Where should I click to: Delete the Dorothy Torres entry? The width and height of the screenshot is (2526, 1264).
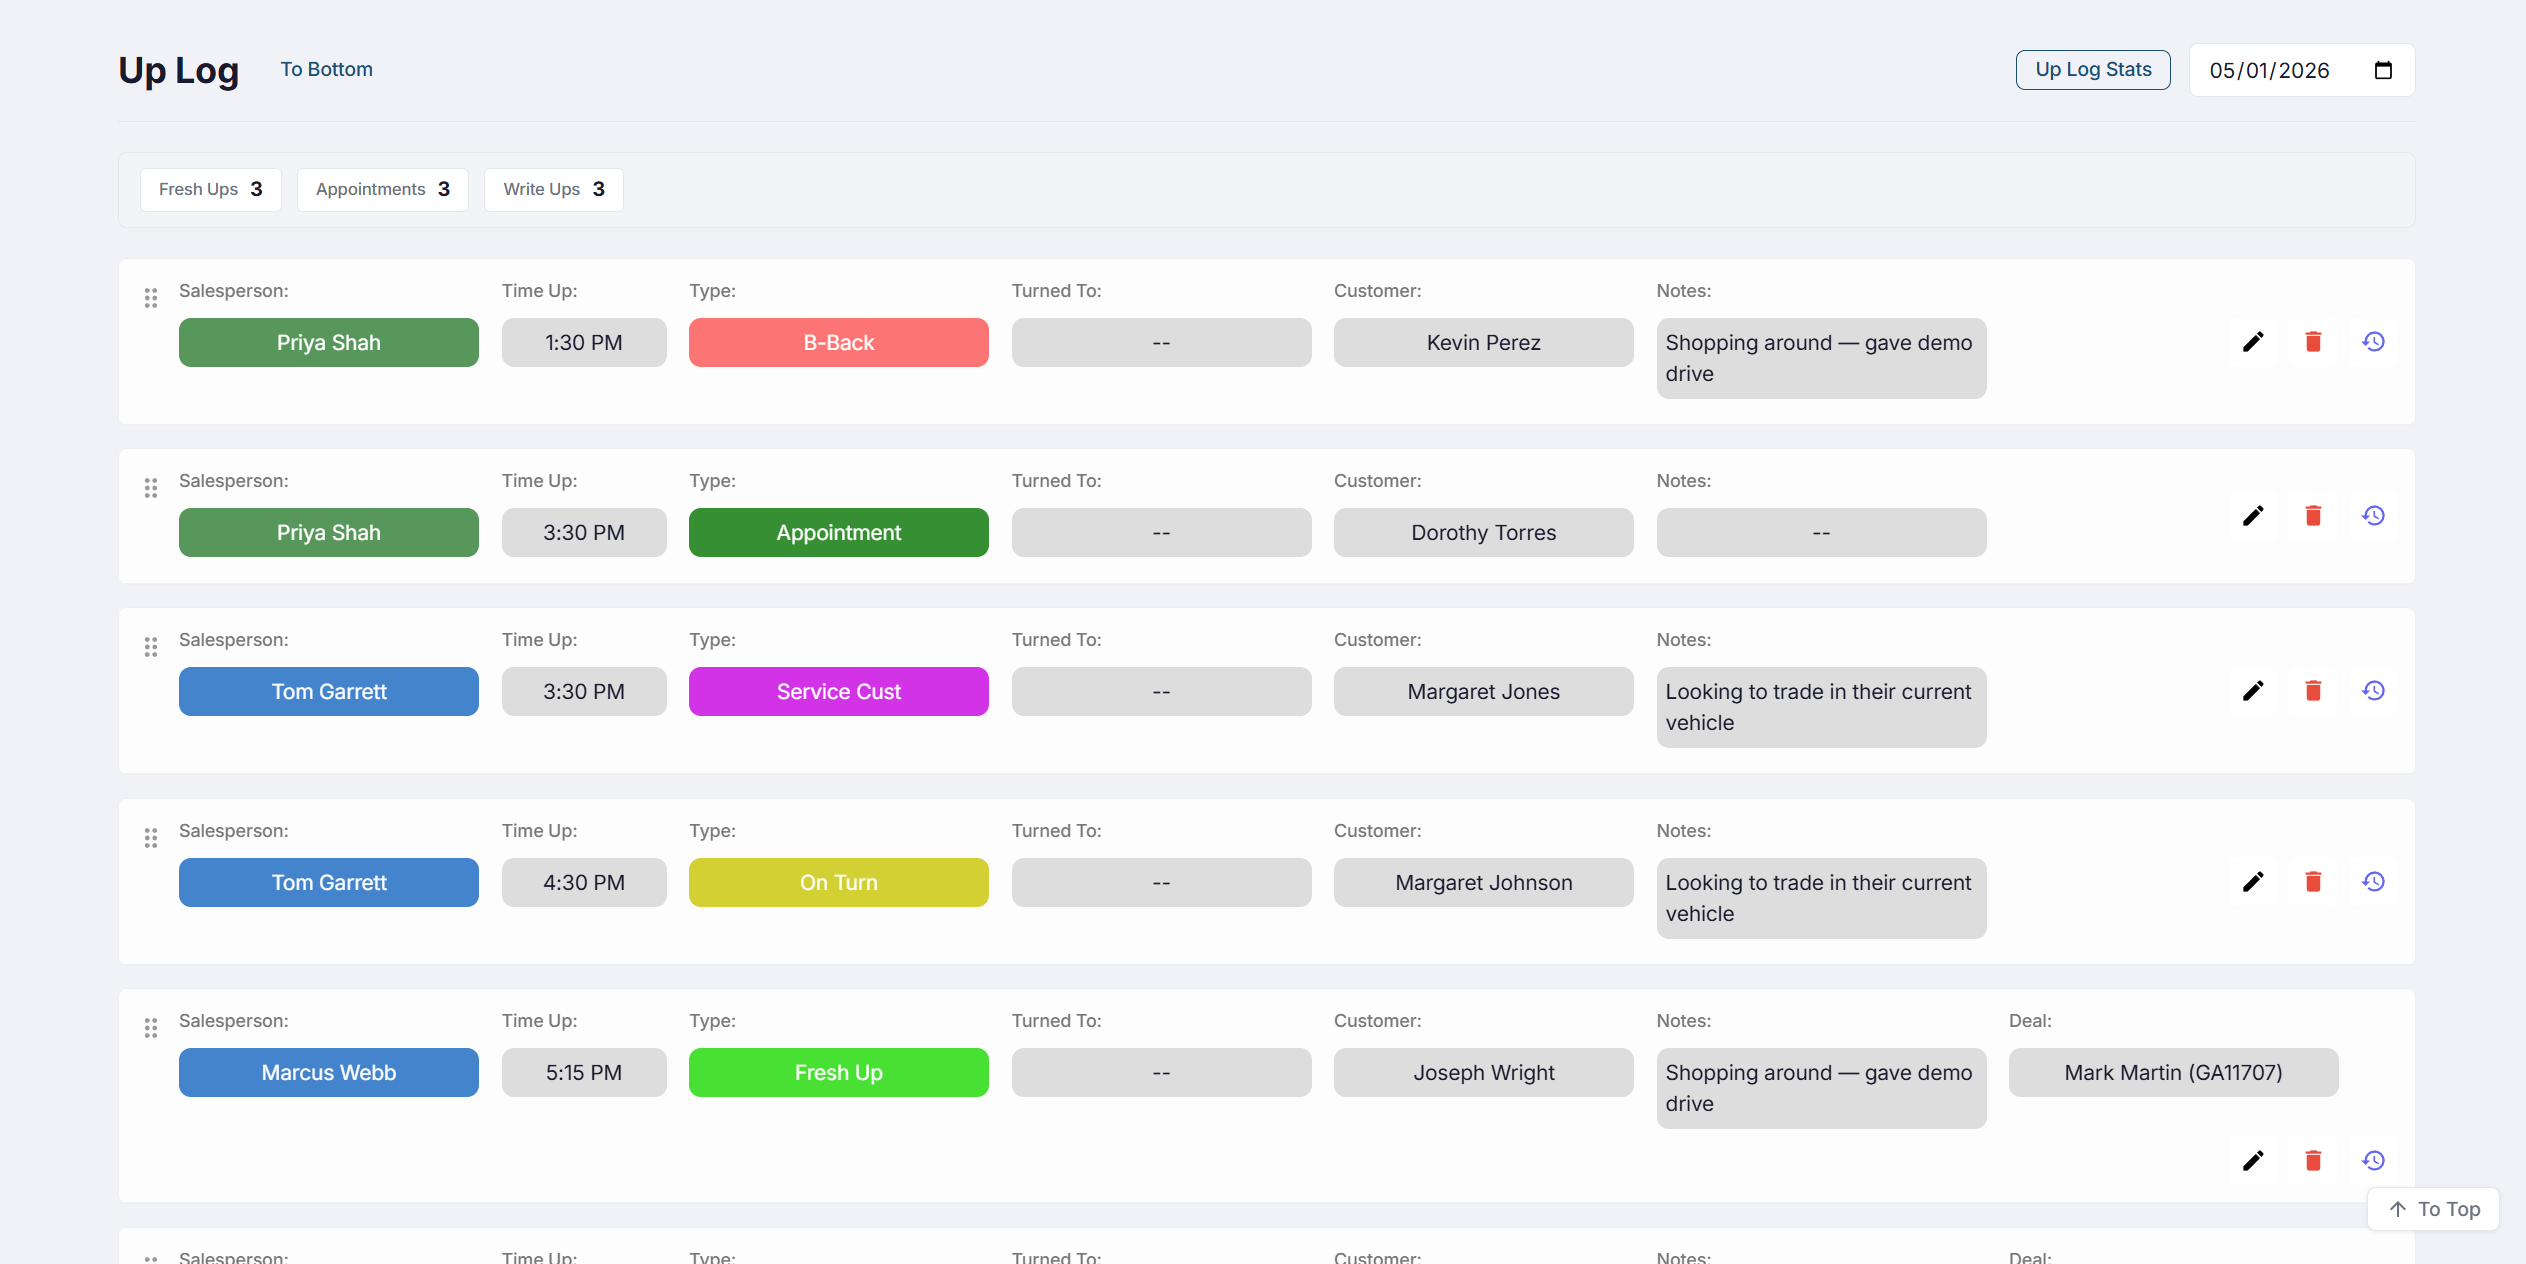2313,516
